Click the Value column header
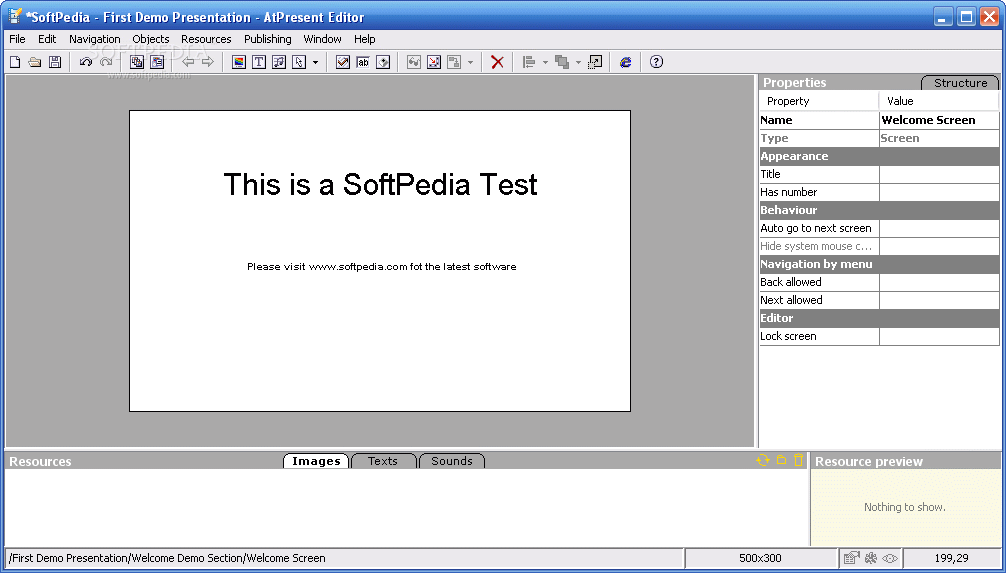Screen dimensions: 1006x573 [x=939, y=101]
